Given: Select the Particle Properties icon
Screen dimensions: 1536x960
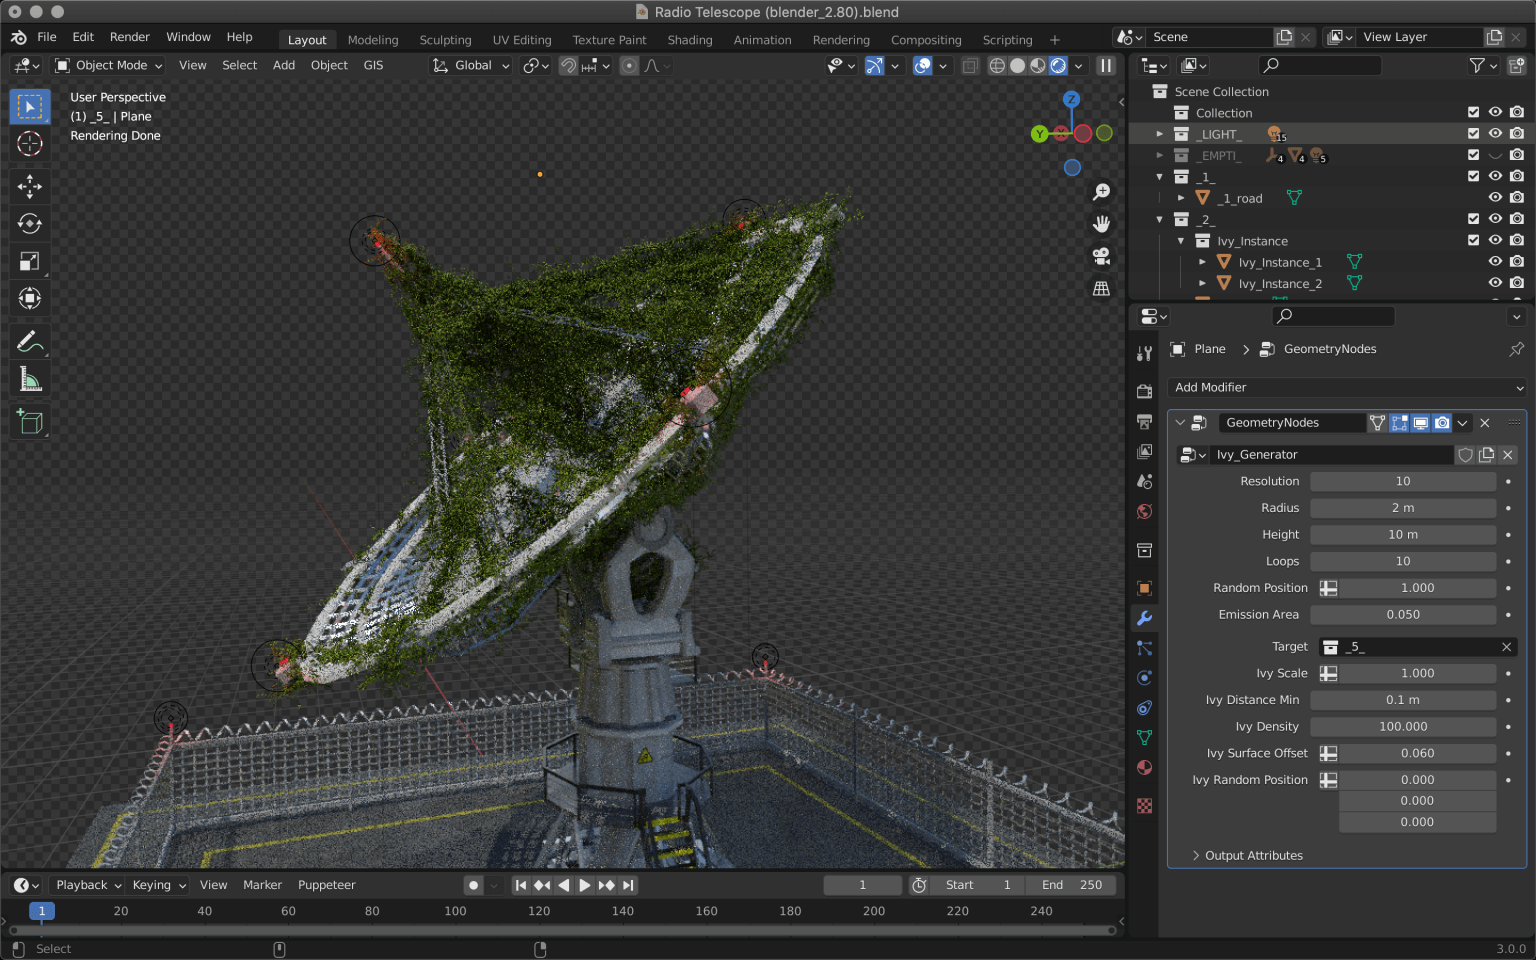Looking at the screenshot, I should [1144, 648].
